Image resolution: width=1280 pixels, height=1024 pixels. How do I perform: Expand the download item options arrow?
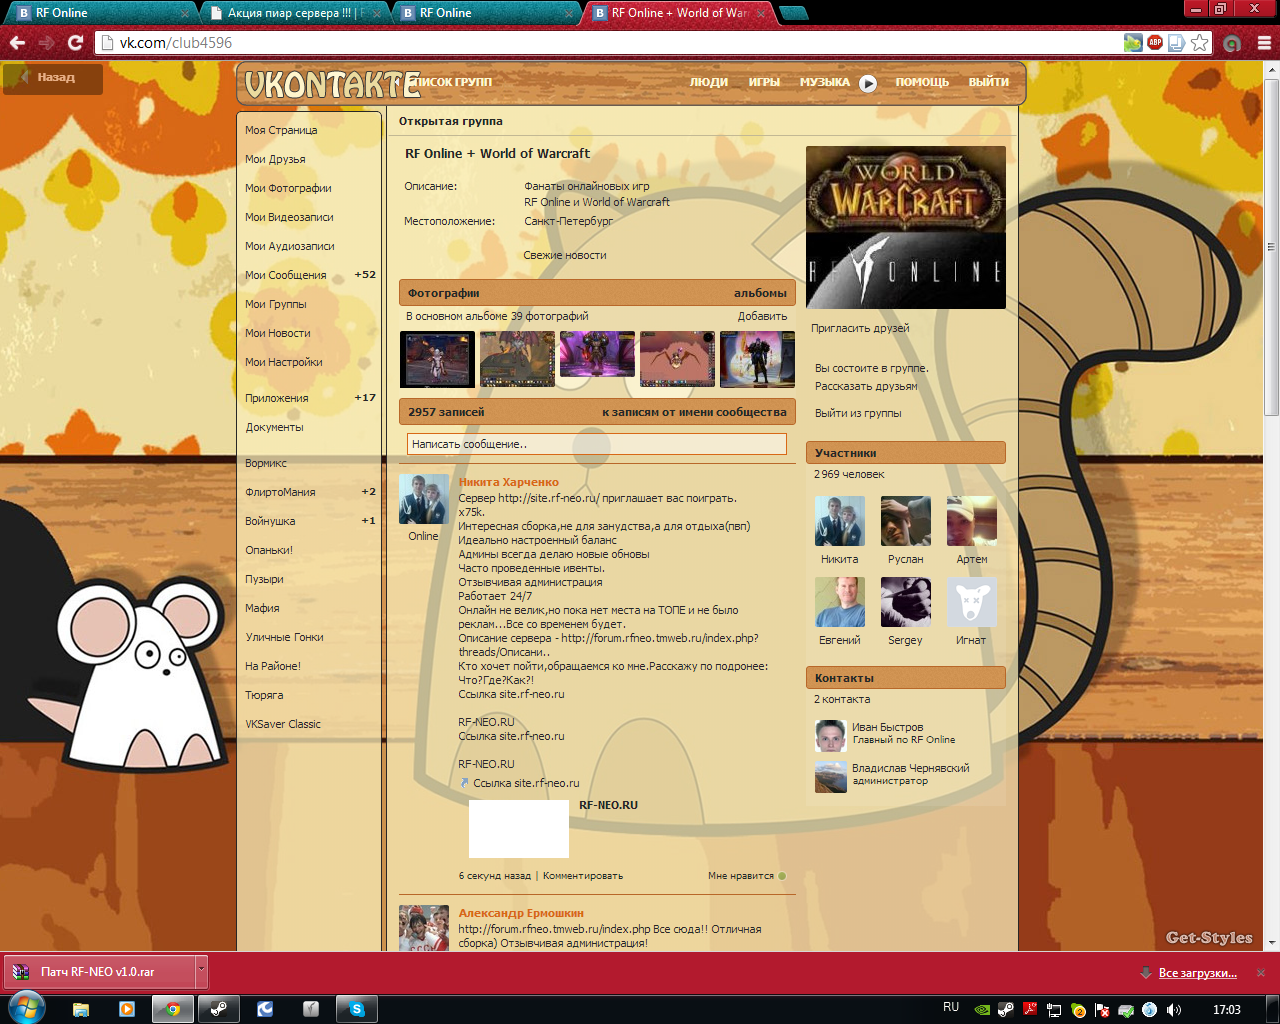(x=201, y=971)
